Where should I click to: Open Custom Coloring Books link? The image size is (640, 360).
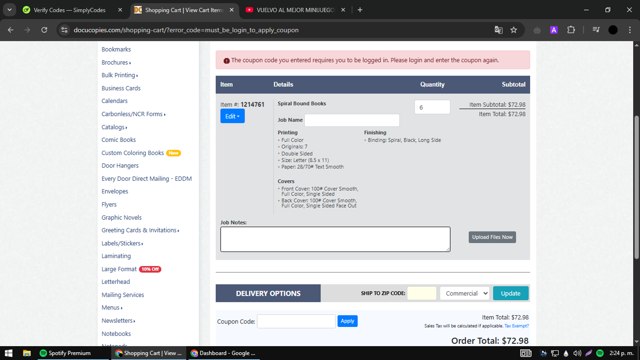click(133, 153)
